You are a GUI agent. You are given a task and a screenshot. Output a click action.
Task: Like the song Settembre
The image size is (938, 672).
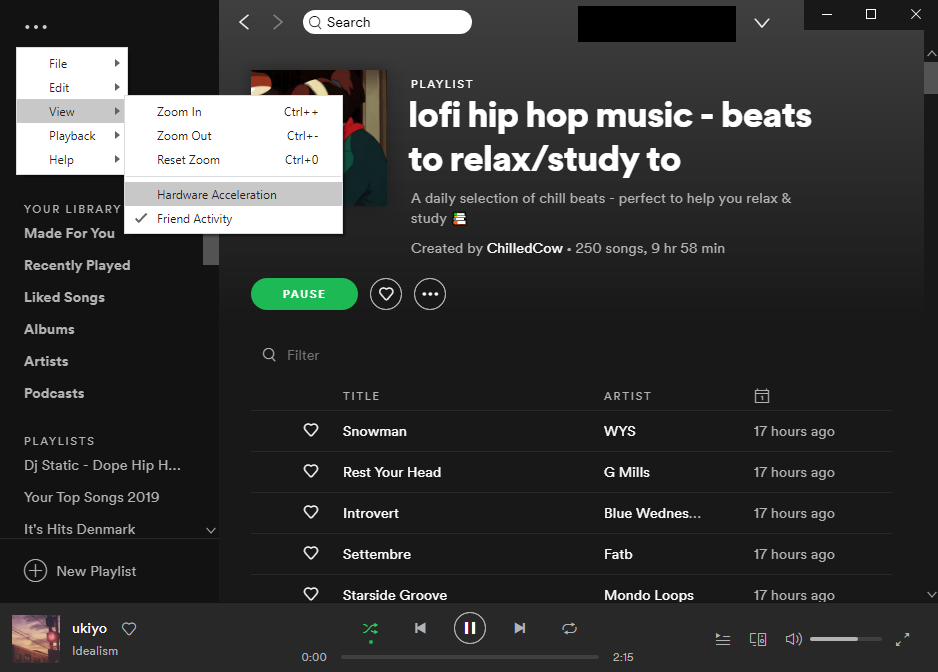click(311, 554)
